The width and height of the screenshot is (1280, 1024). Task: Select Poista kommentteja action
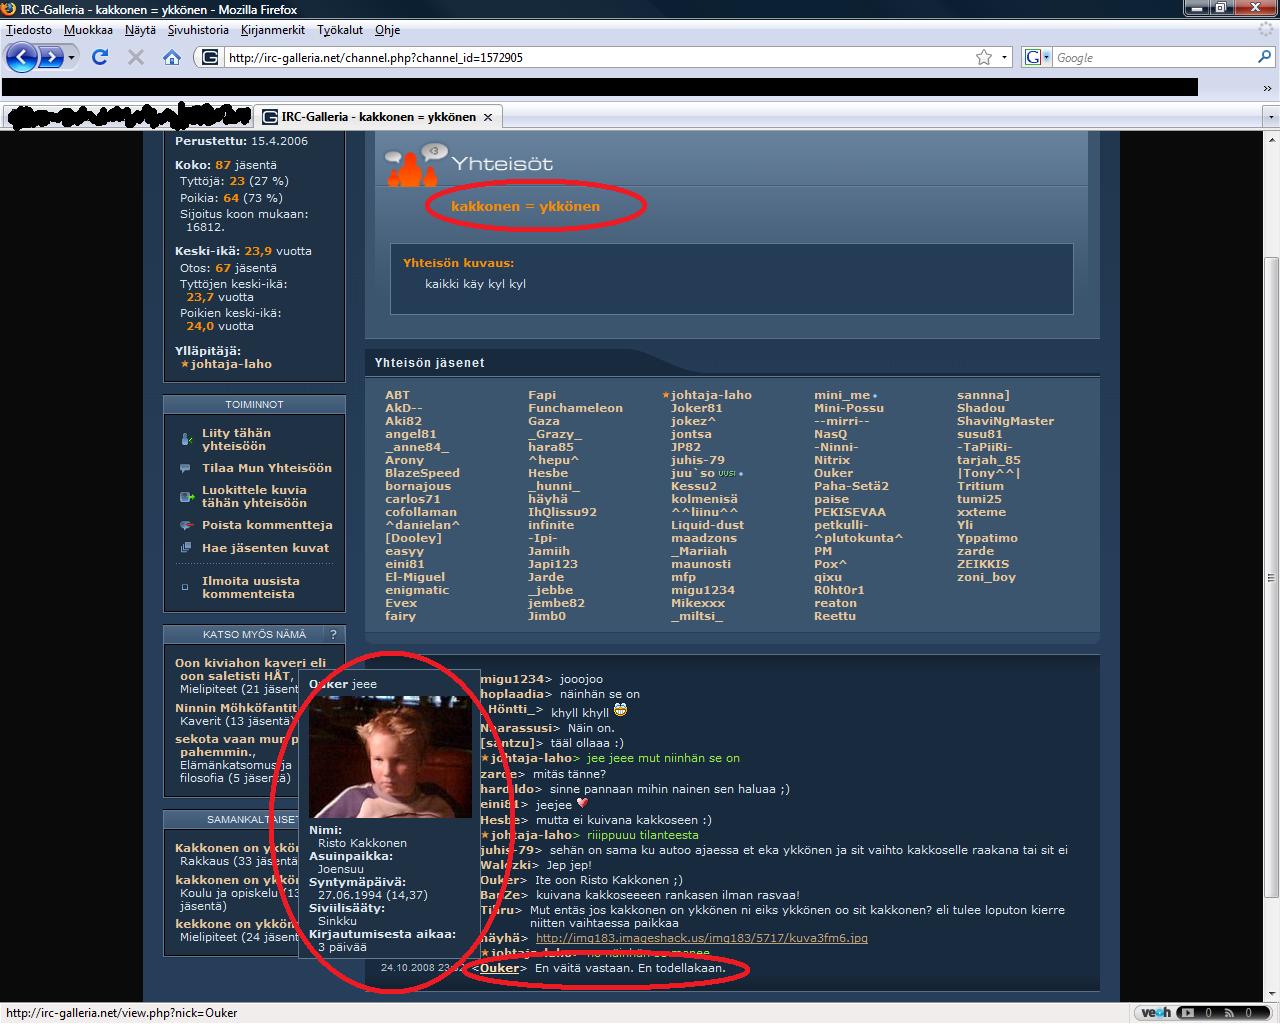[267, 525]
